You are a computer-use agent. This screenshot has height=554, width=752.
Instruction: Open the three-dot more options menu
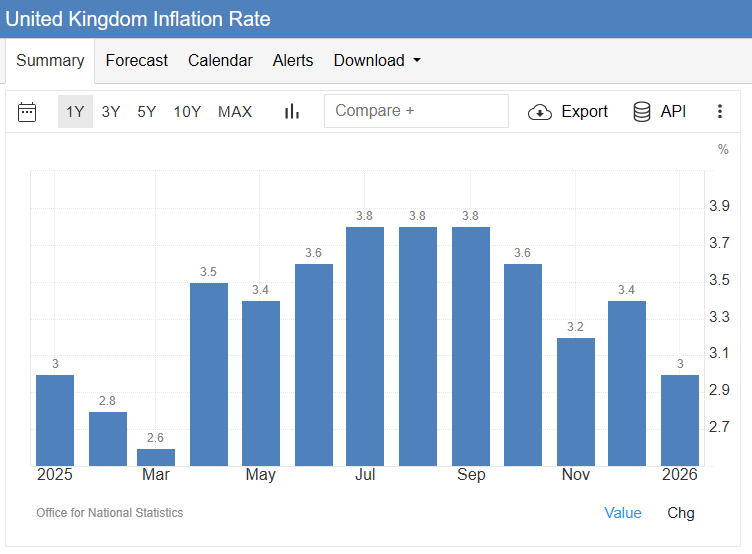tap(719, 112)
